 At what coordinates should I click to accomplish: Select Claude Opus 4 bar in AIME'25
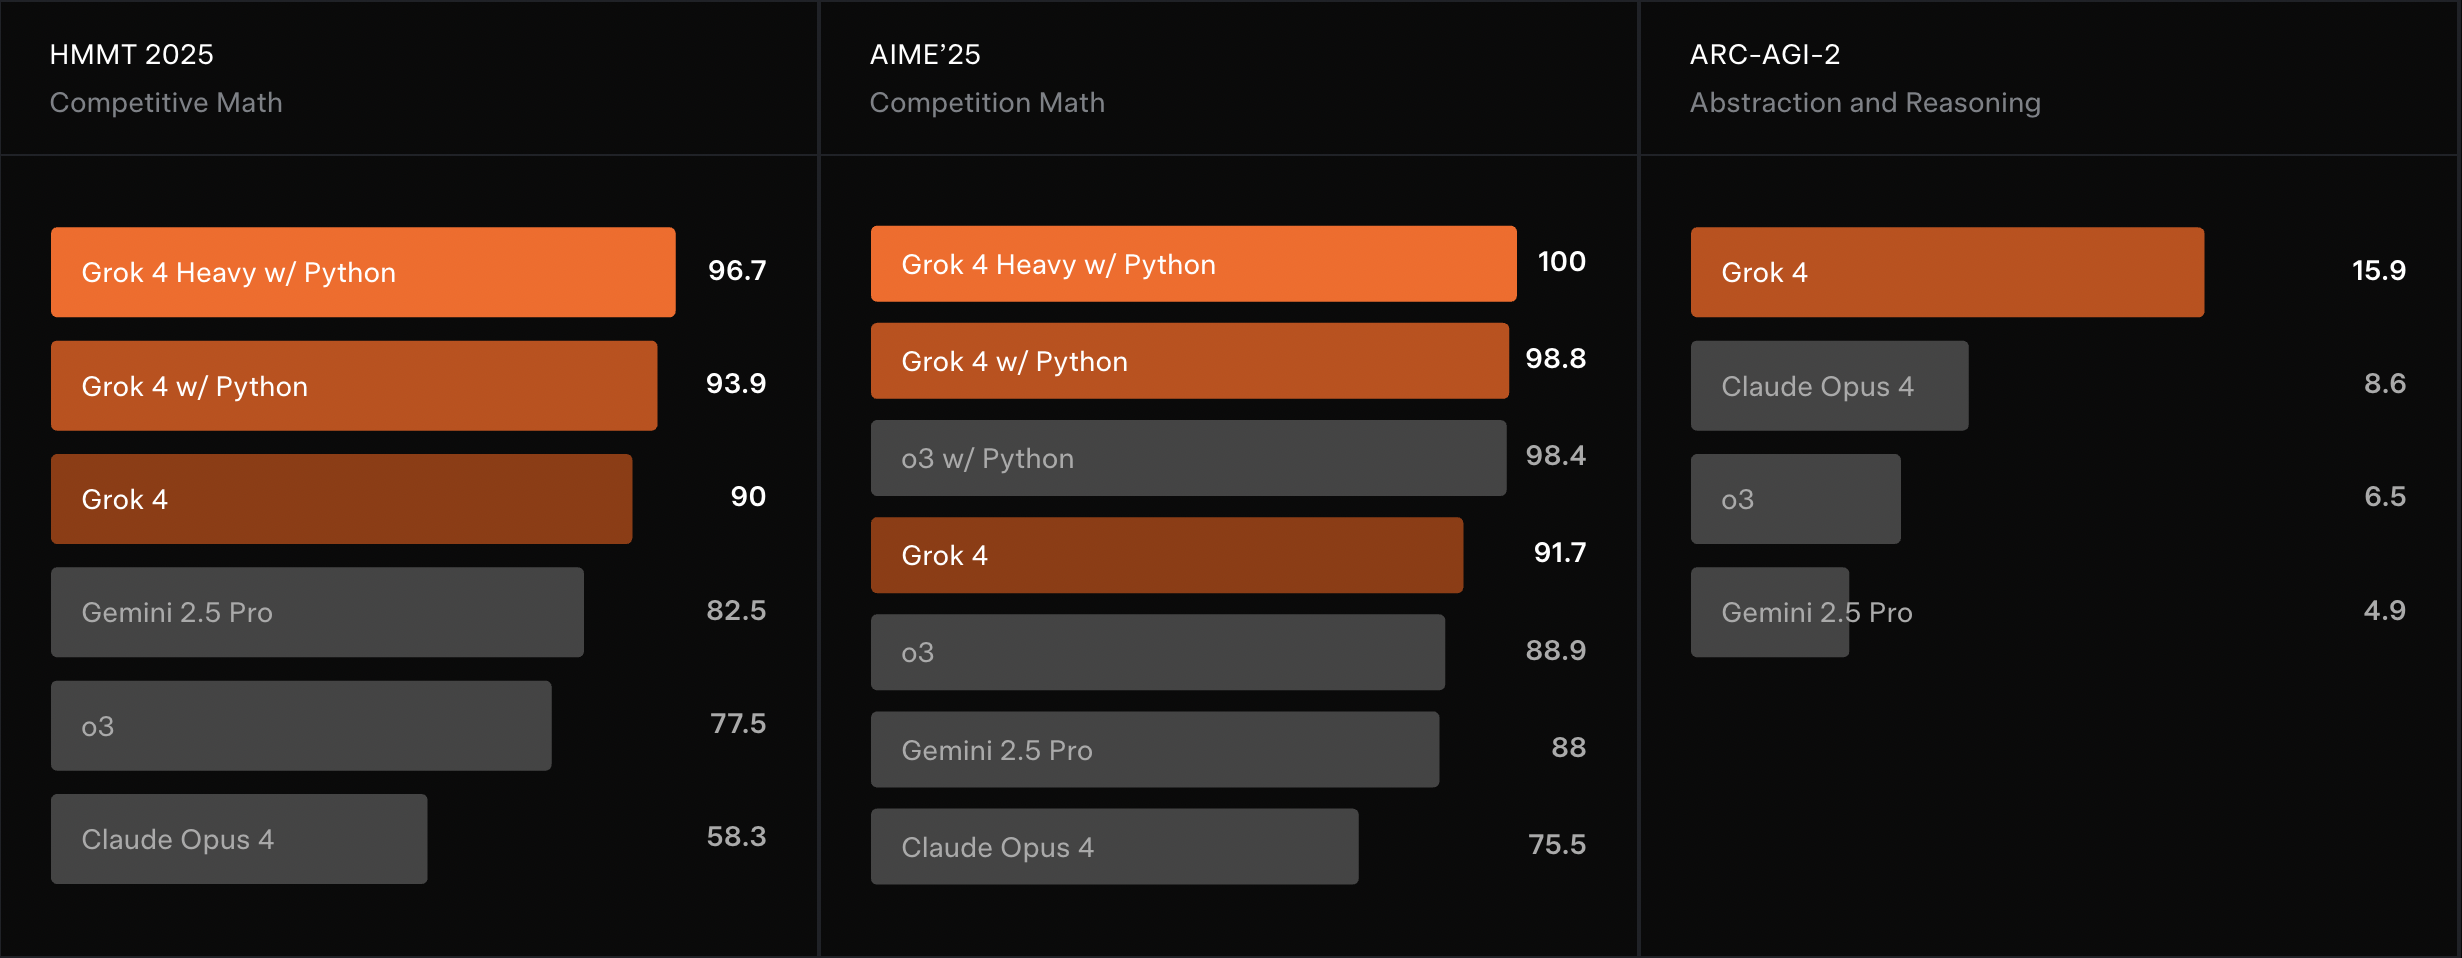point(1114,847)
